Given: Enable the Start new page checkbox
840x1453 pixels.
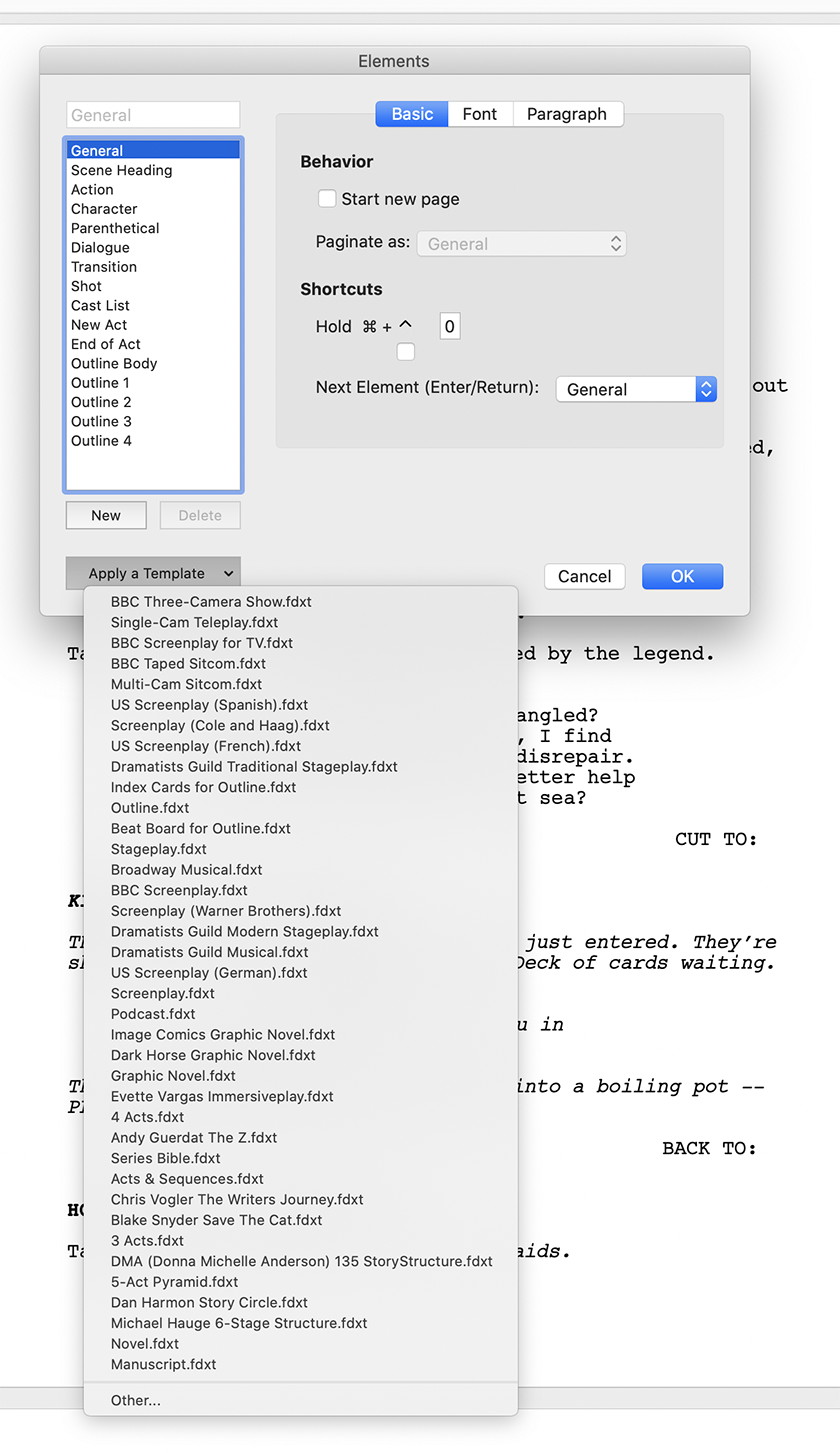Looking at the screenshot, I should 327,199.
